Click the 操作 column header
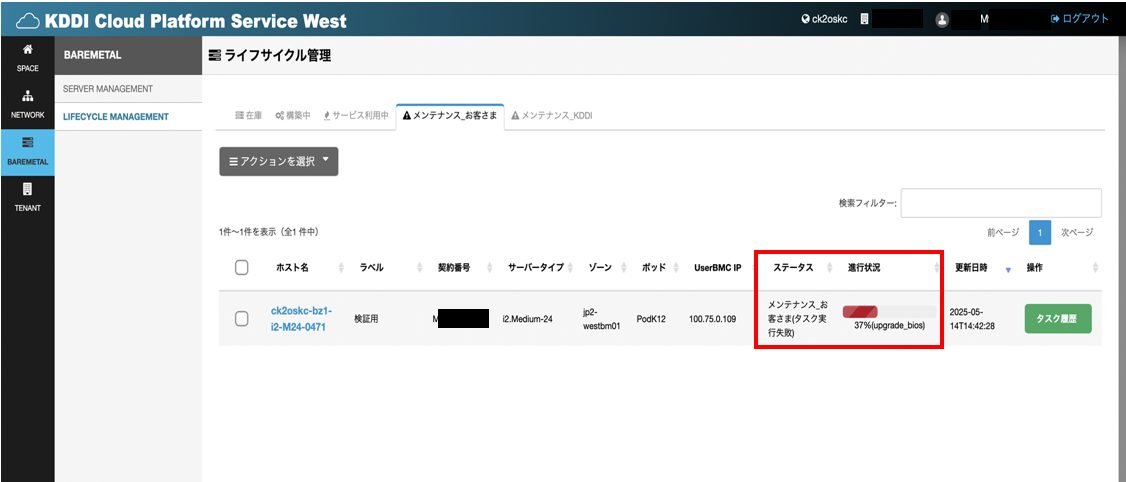Image resolution: width=1126 pixels, height=482 pixels. tap(1035, 267)
